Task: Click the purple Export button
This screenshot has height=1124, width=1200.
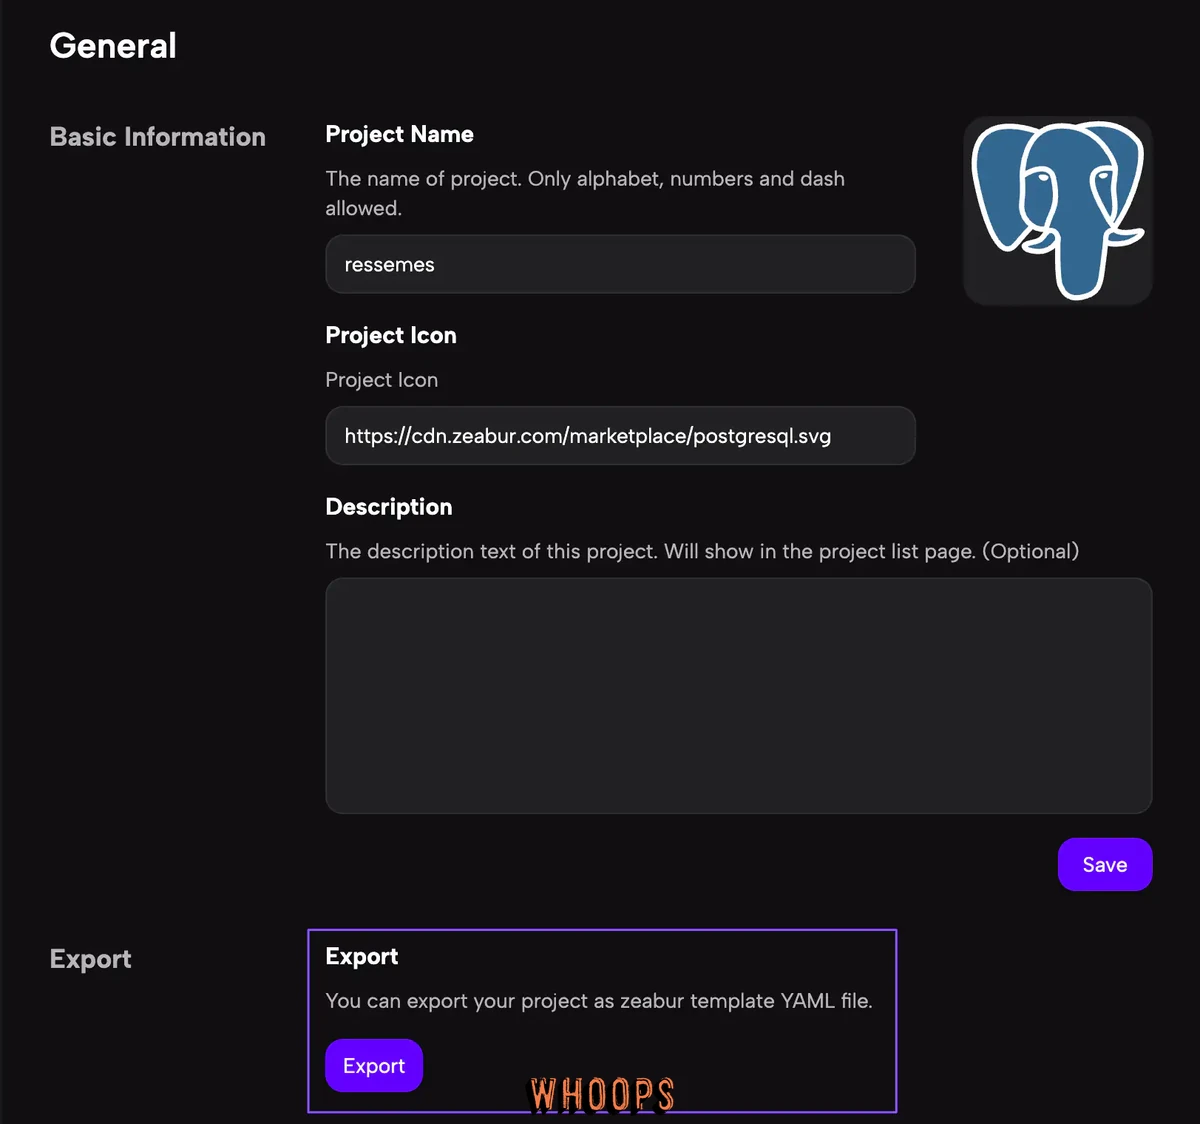Action: pos(374,1065)
